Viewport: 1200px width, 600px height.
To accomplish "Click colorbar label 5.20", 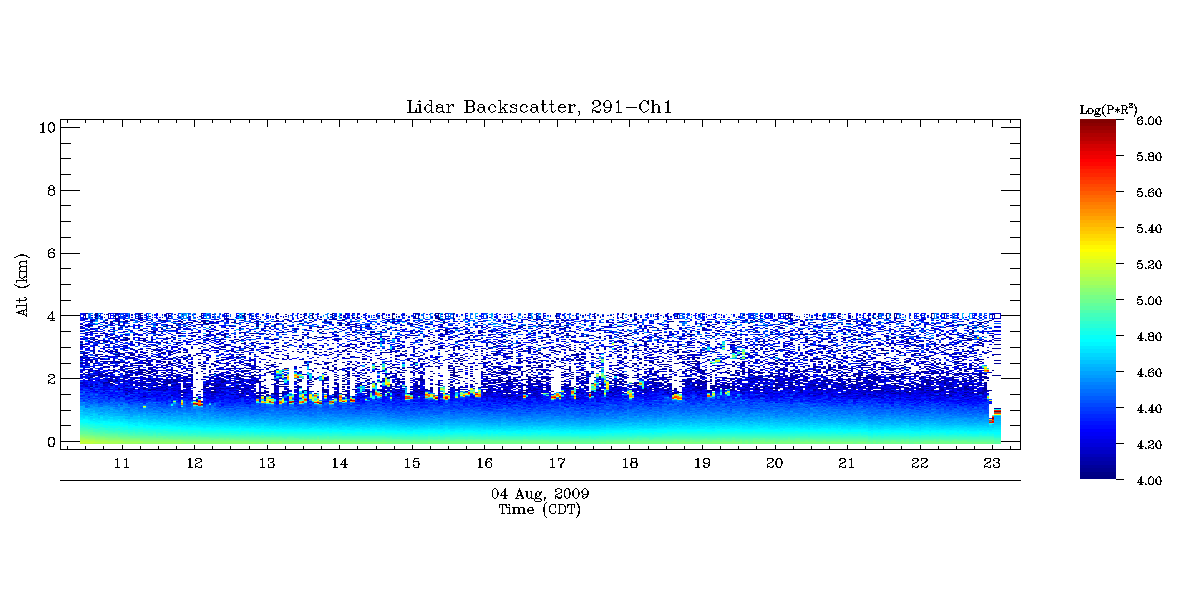I will [1149, 265].
